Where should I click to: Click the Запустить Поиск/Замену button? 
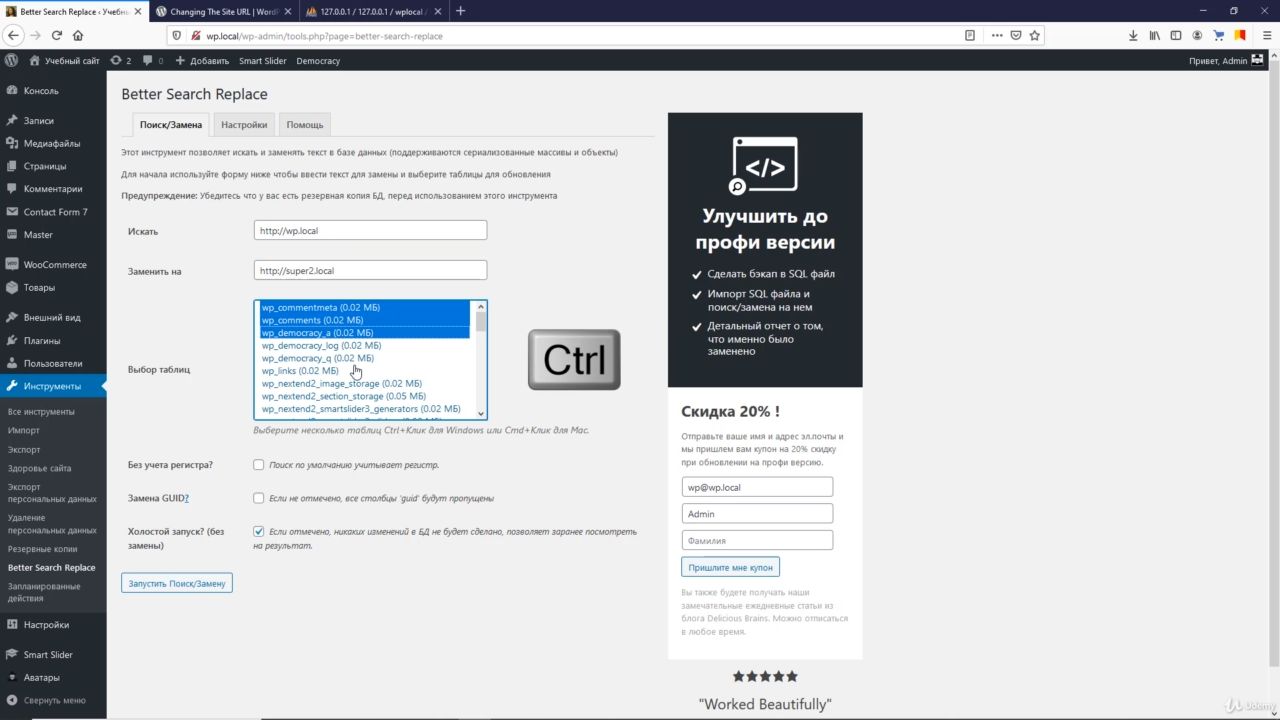177,583
